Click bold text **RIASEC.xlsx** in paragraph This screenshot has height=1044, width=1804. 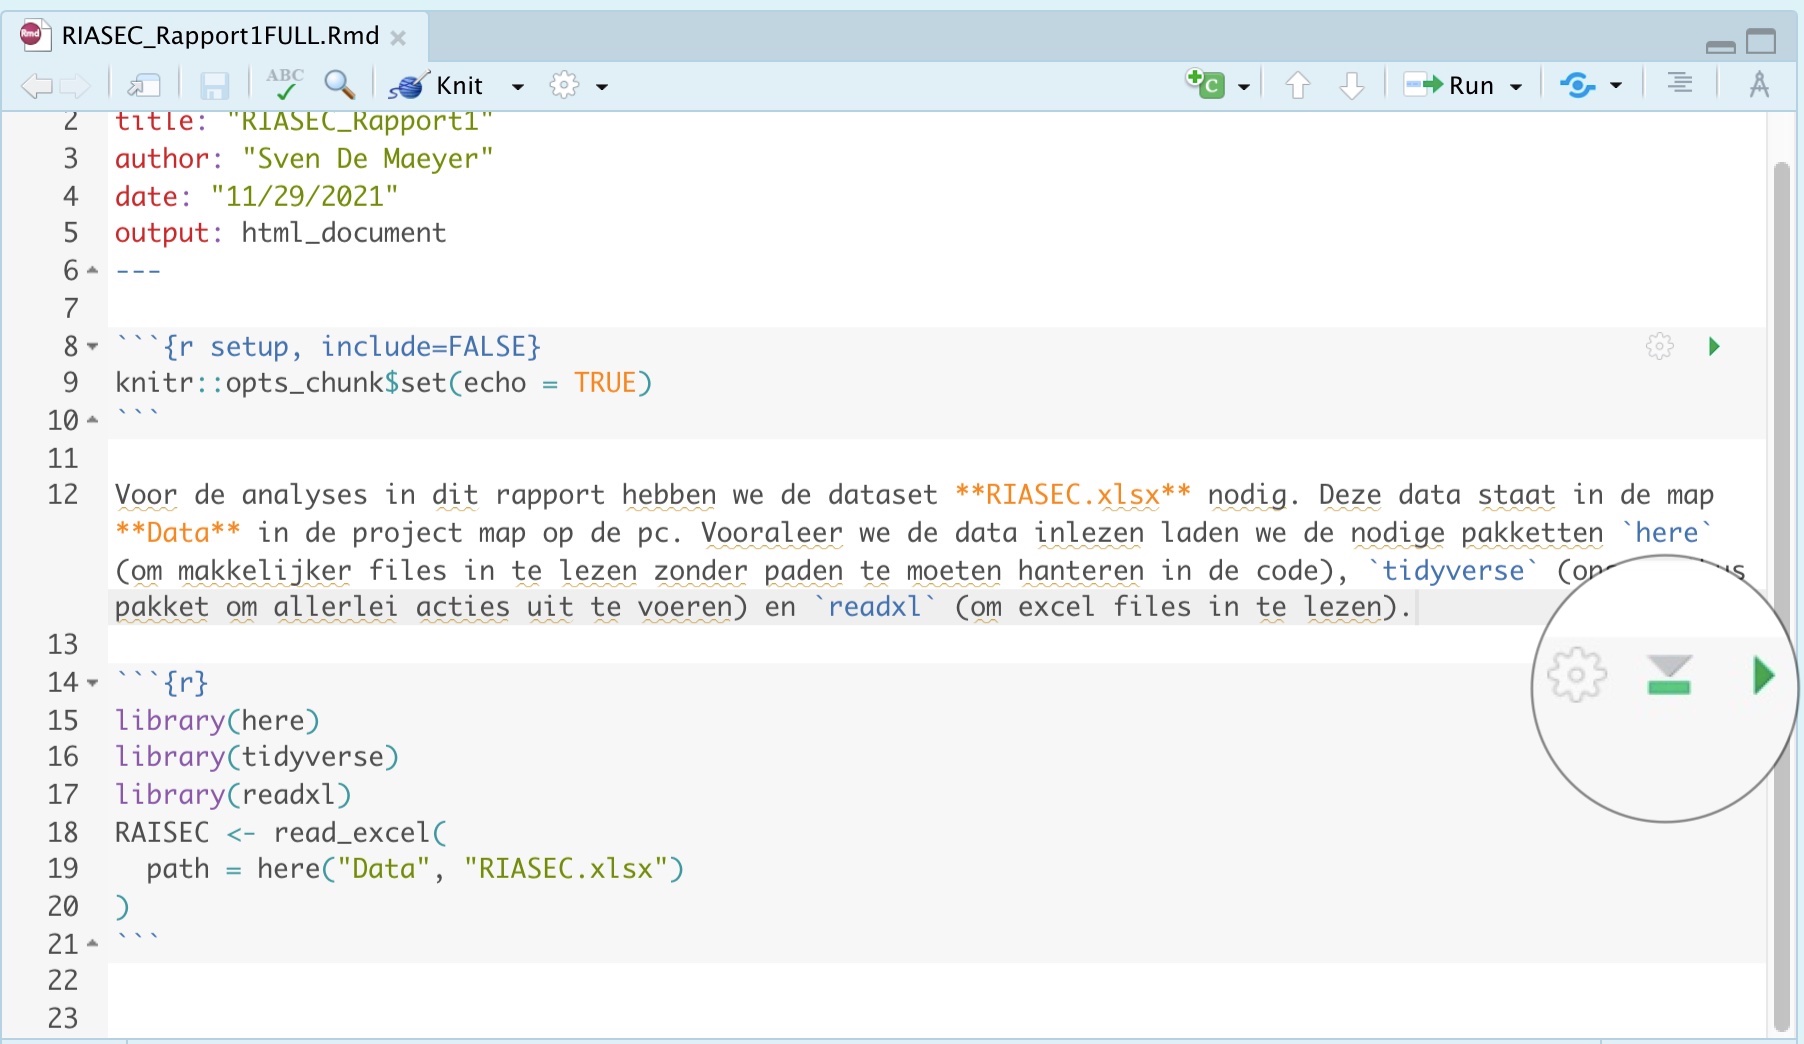pyautogui.click(x=1073, y=495)
